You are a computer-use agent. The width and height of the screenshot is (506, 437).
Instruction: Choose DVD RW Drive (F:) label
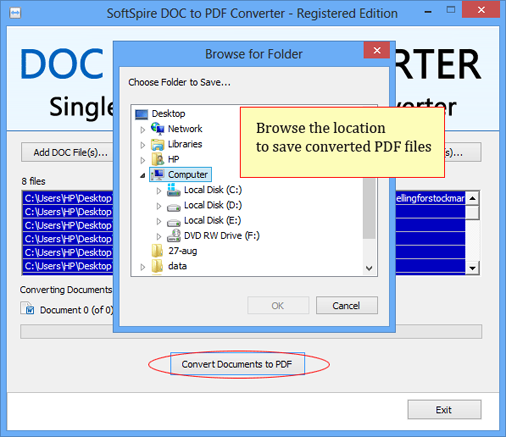point(222,236)
